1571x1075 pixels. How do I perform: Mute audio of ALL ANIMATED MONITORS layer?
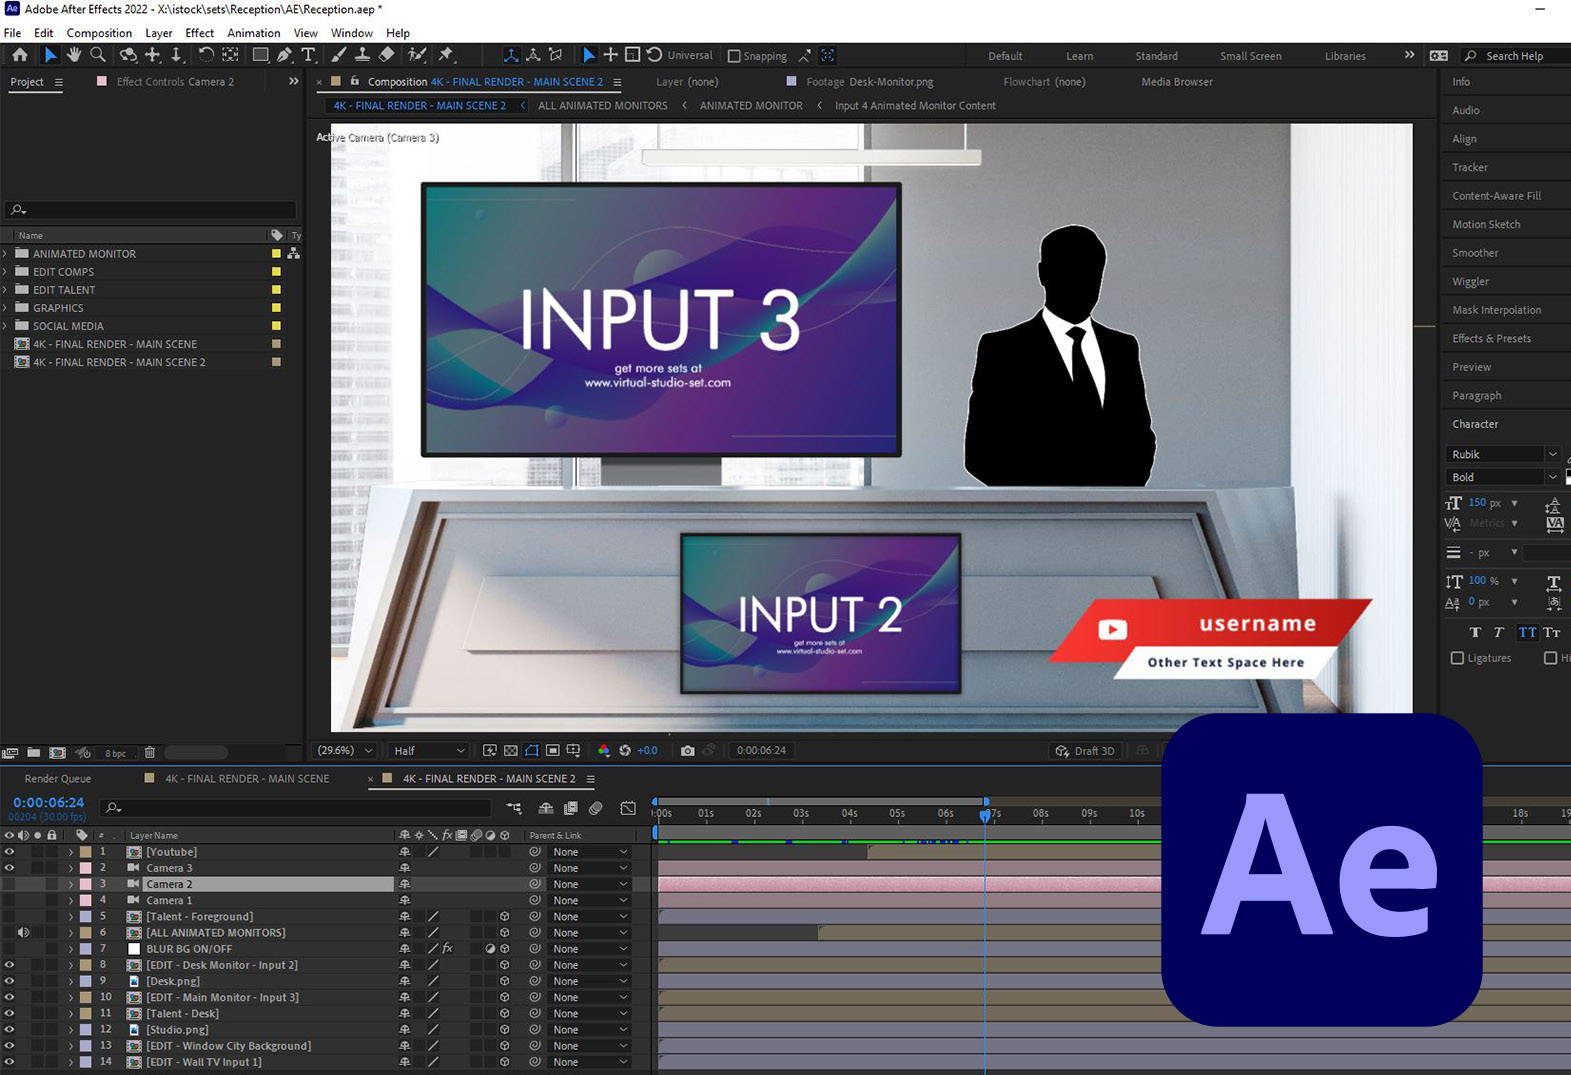pos(23,933)
